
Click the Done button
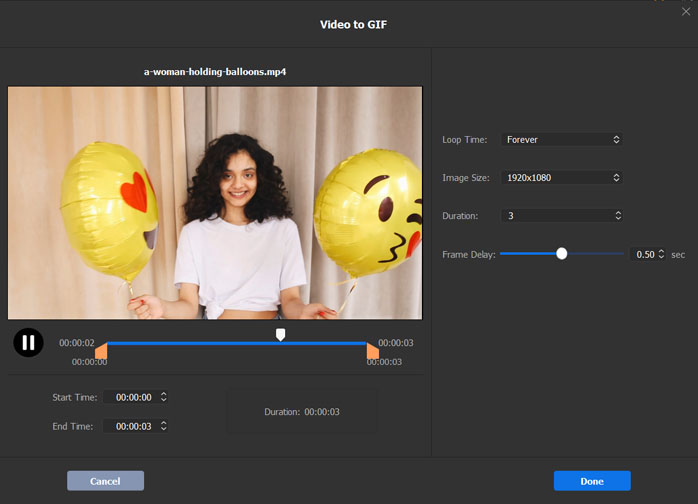coord(592,481)
